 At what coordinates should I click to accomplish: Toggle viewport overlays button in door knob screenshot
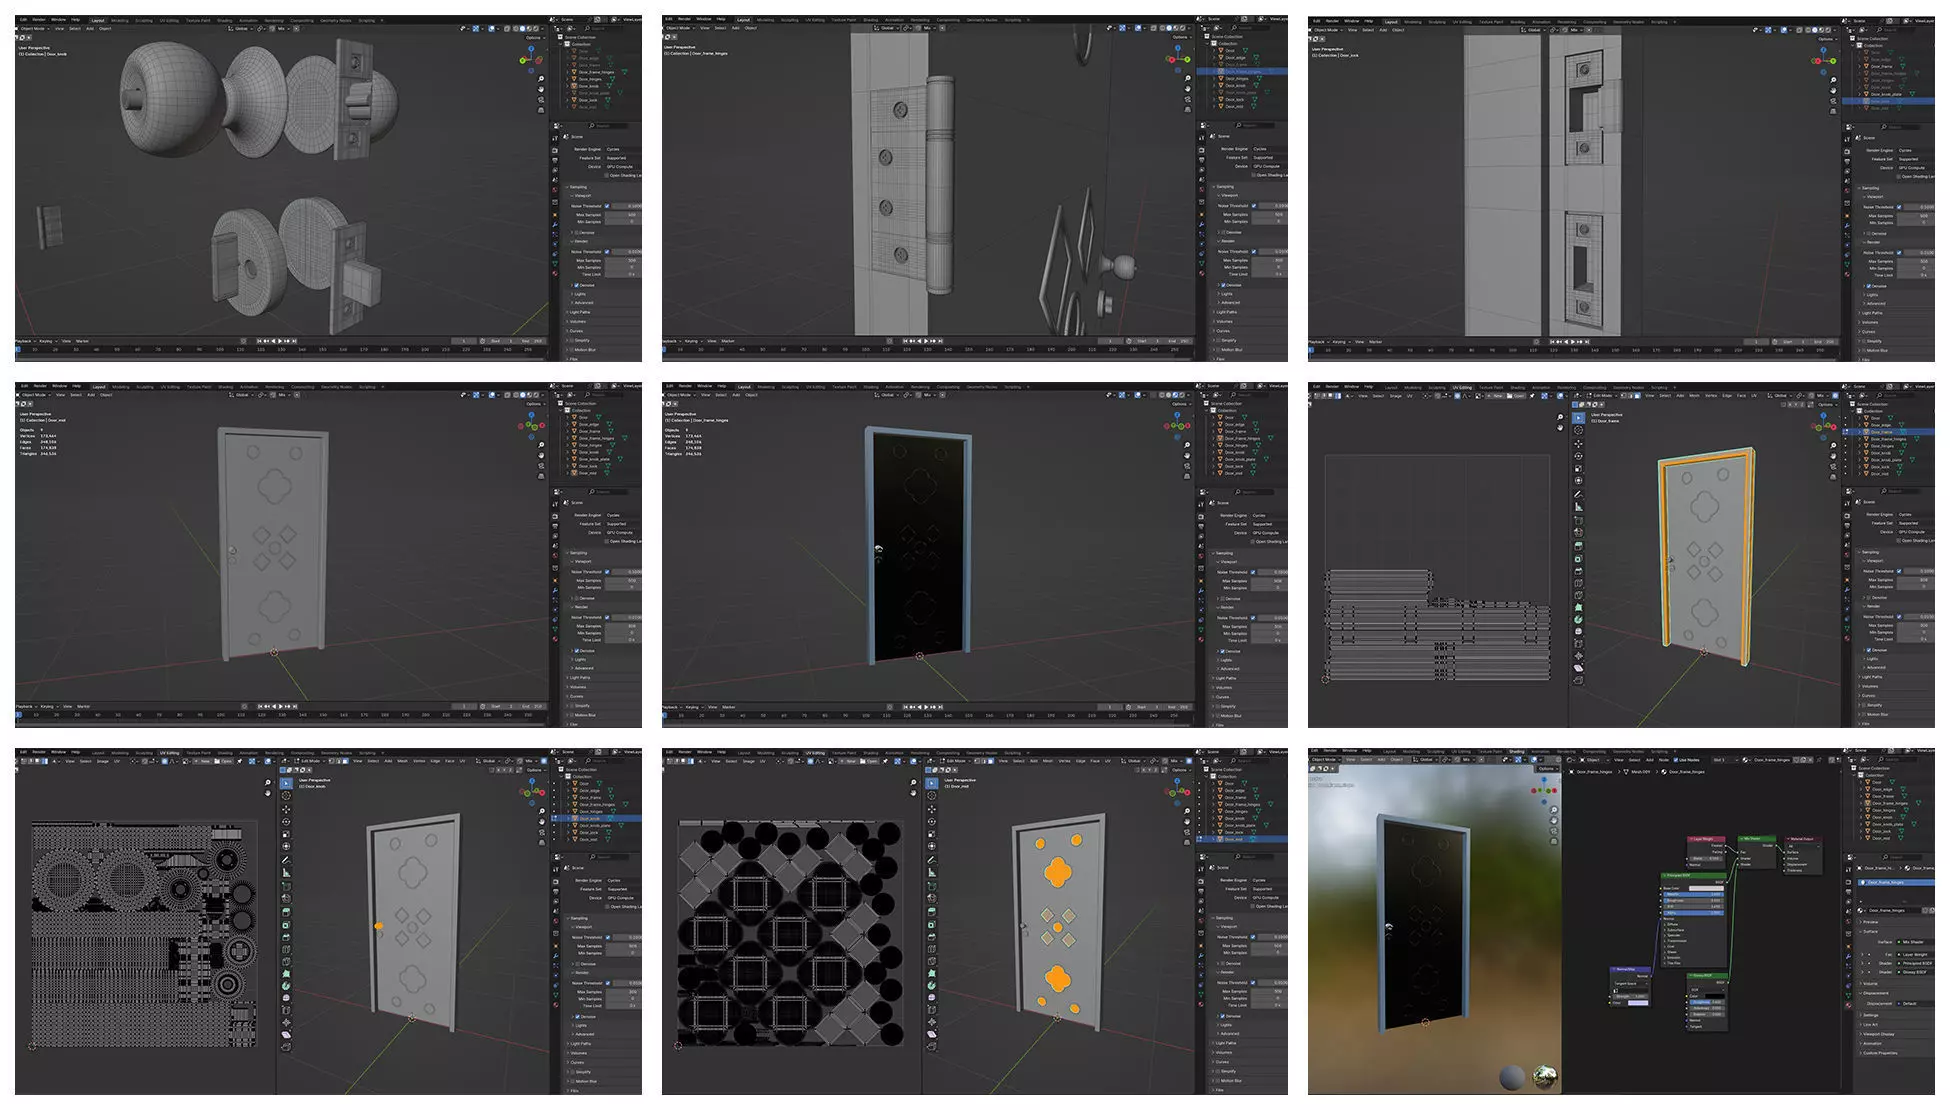tap(491, 29)
